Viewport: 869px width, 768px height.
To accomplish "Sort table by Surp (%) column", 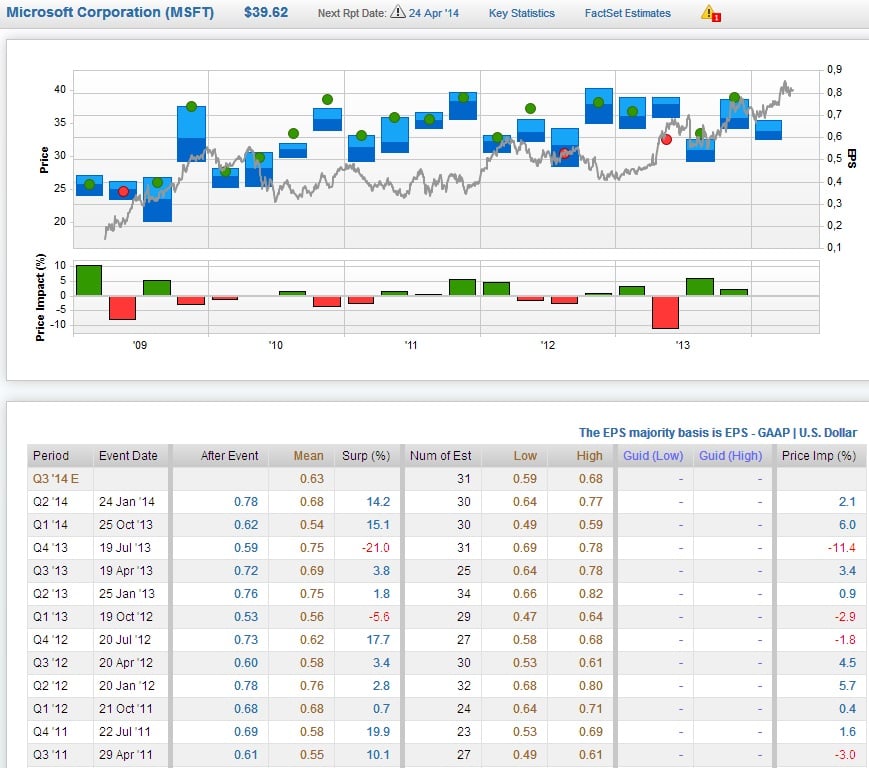I will pos(364,455).
